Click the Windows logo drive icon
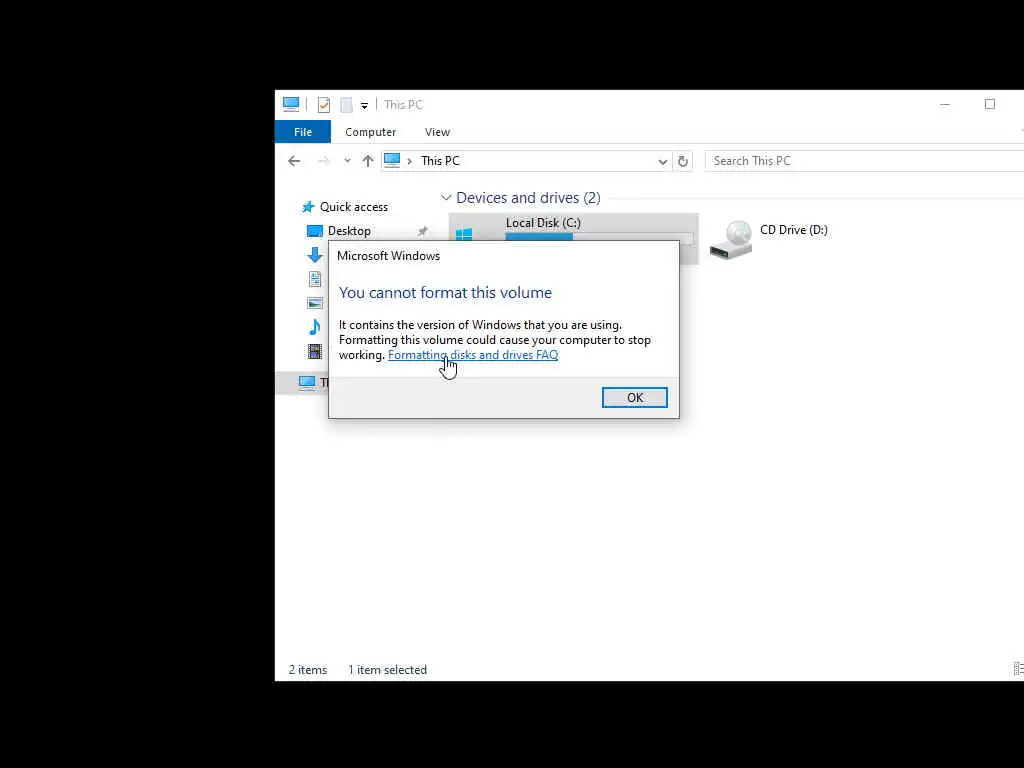The height and width of the screenshot is (768, 1024). coord(464,234)
